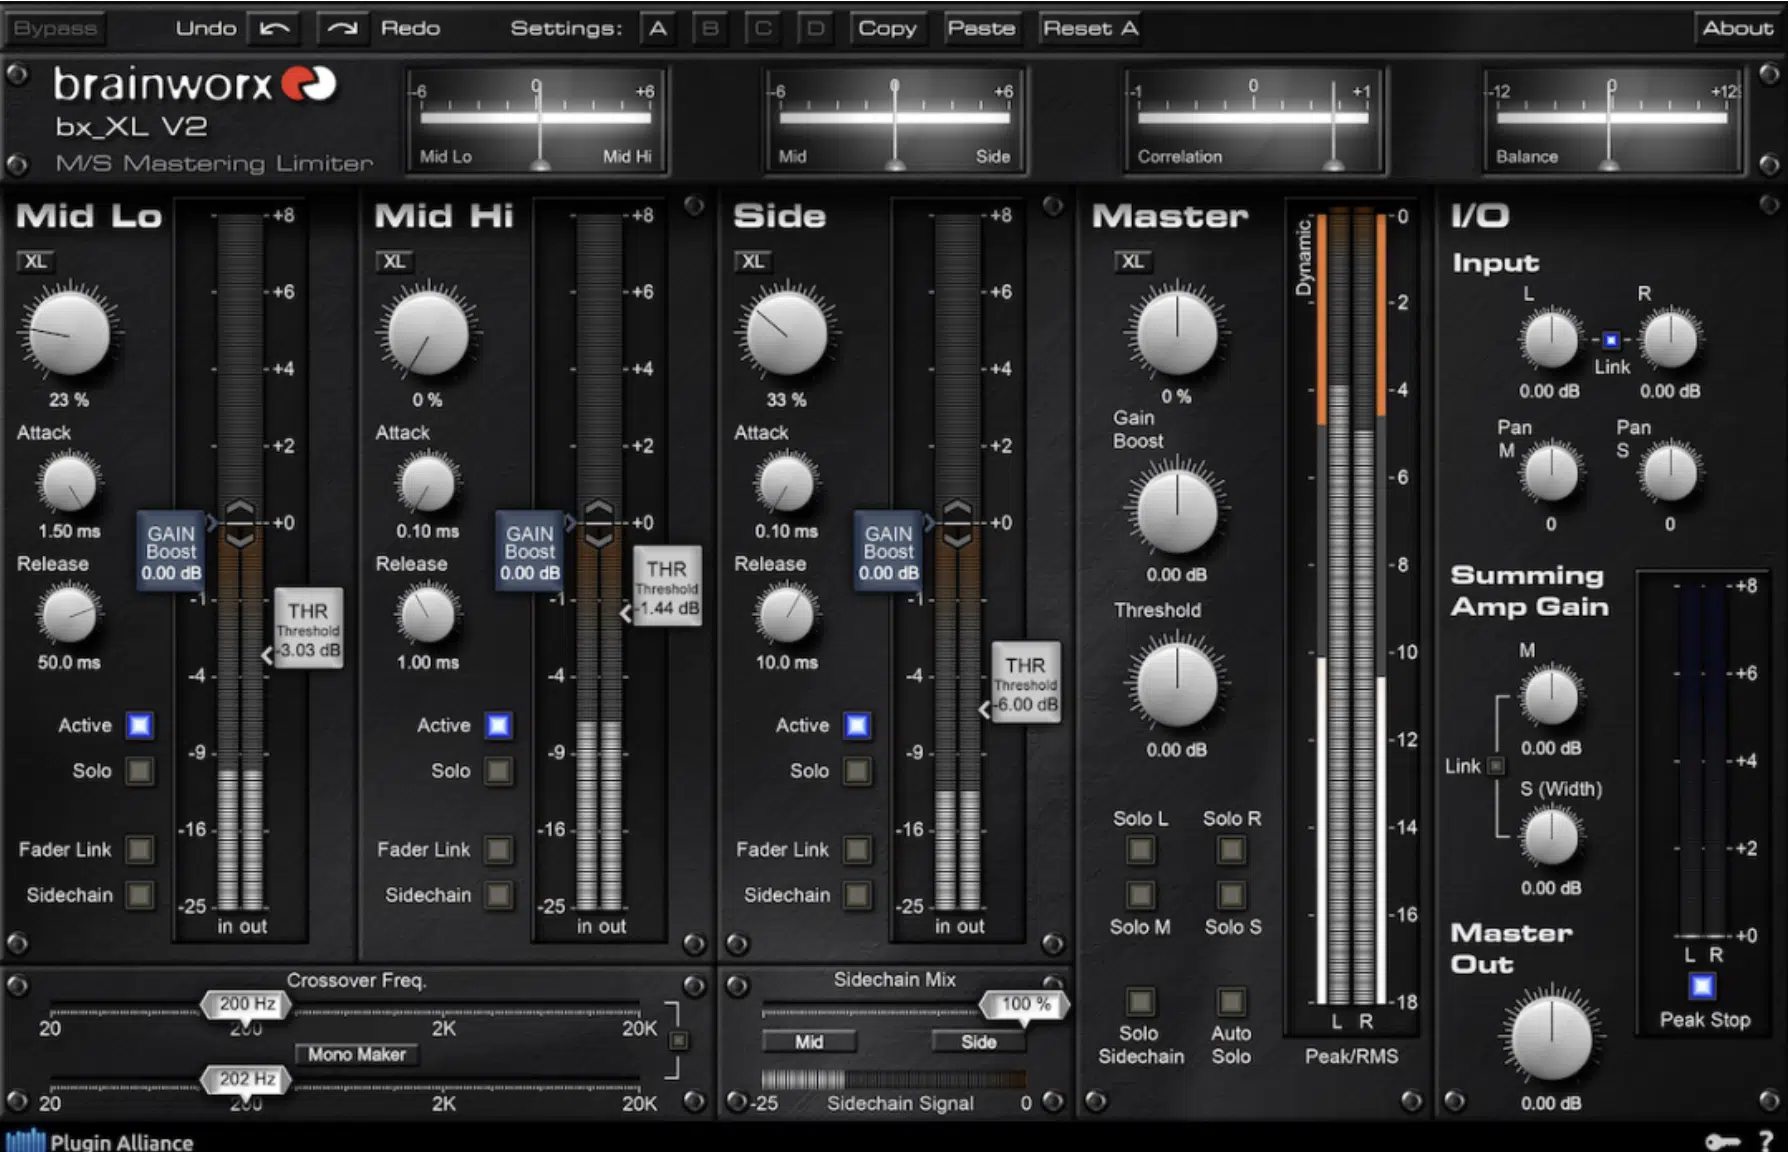Click the Mid Lo Release knob

click(x=69, y=614)
